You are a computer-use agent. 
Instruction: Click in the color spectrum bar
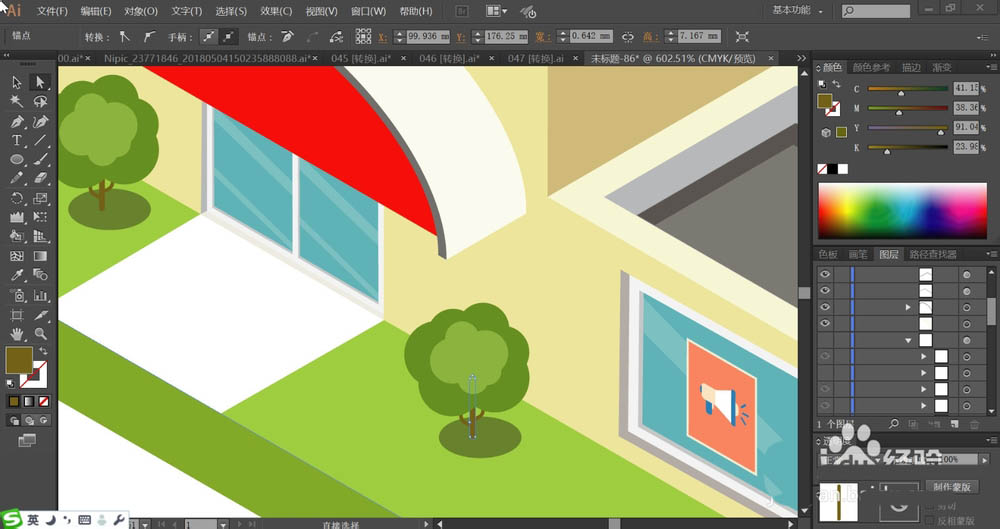click(902, 211)
